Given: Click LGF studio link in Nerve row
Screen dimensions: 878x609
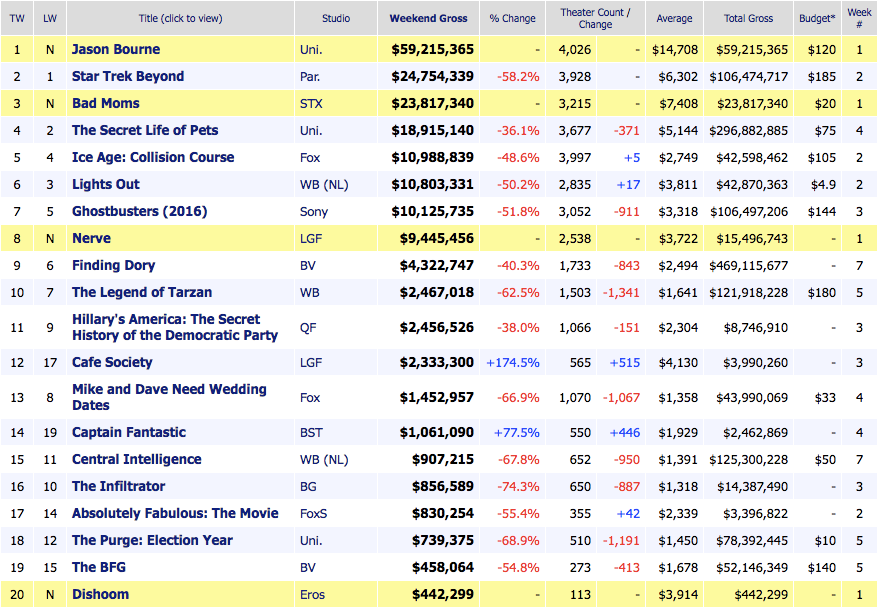Looking at the screenshot, I should (x=311, y=238).
